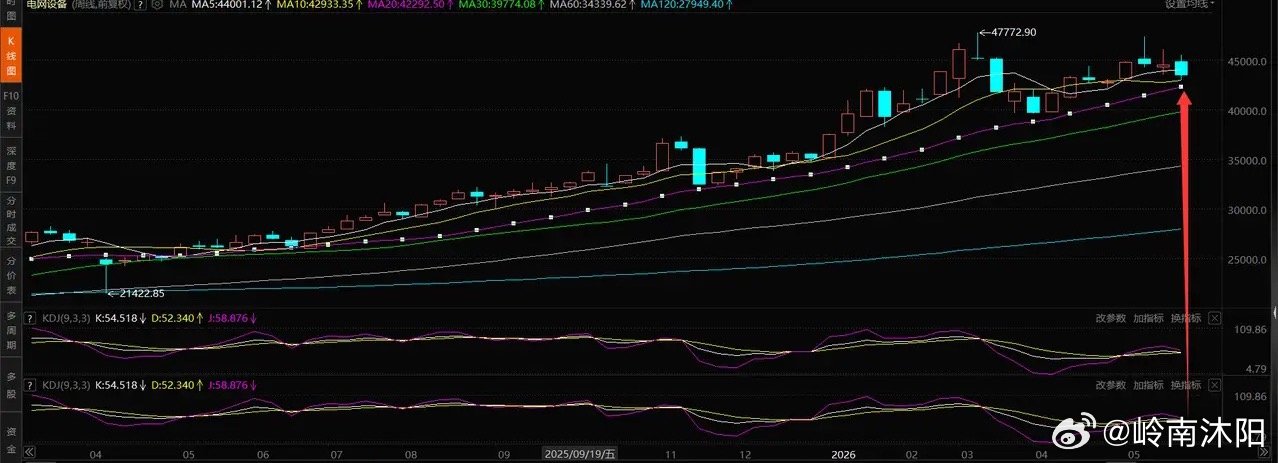Open 换指标 on the second KDJ panel
The width and height of the screenshot is (1278, 463).
pos(1185,385)
